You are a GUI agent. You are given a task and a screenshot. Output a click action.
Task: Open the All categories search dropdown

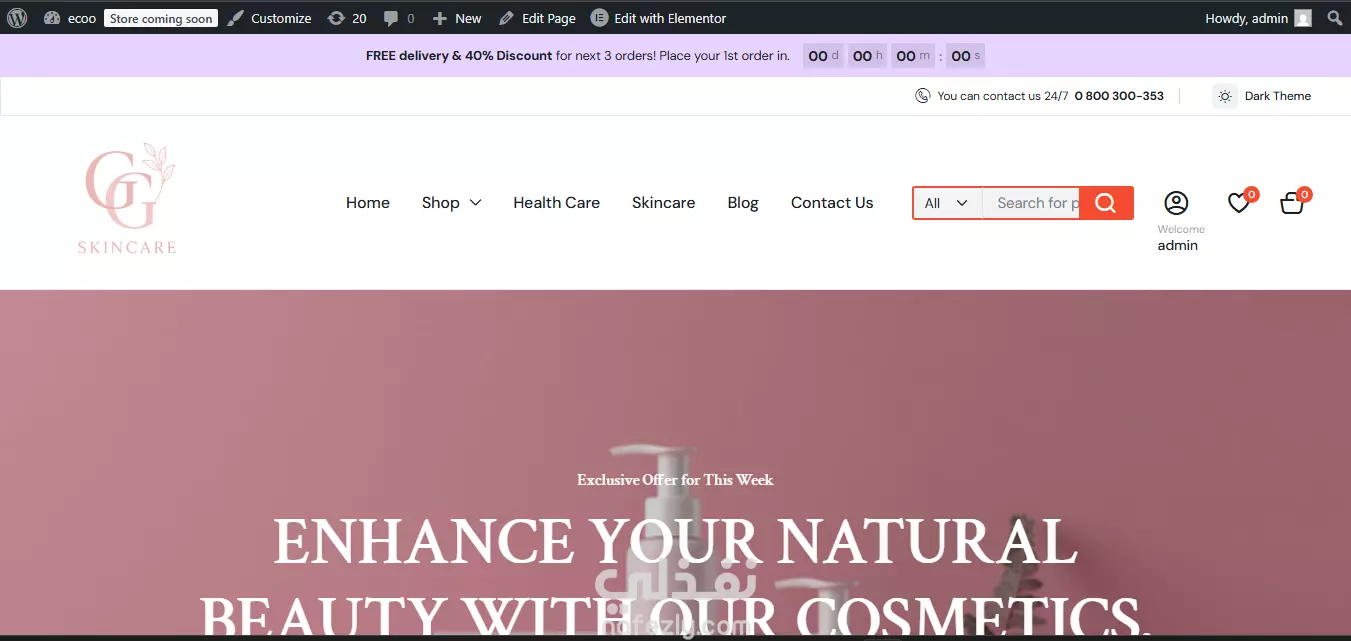click(x=947, y=203)
